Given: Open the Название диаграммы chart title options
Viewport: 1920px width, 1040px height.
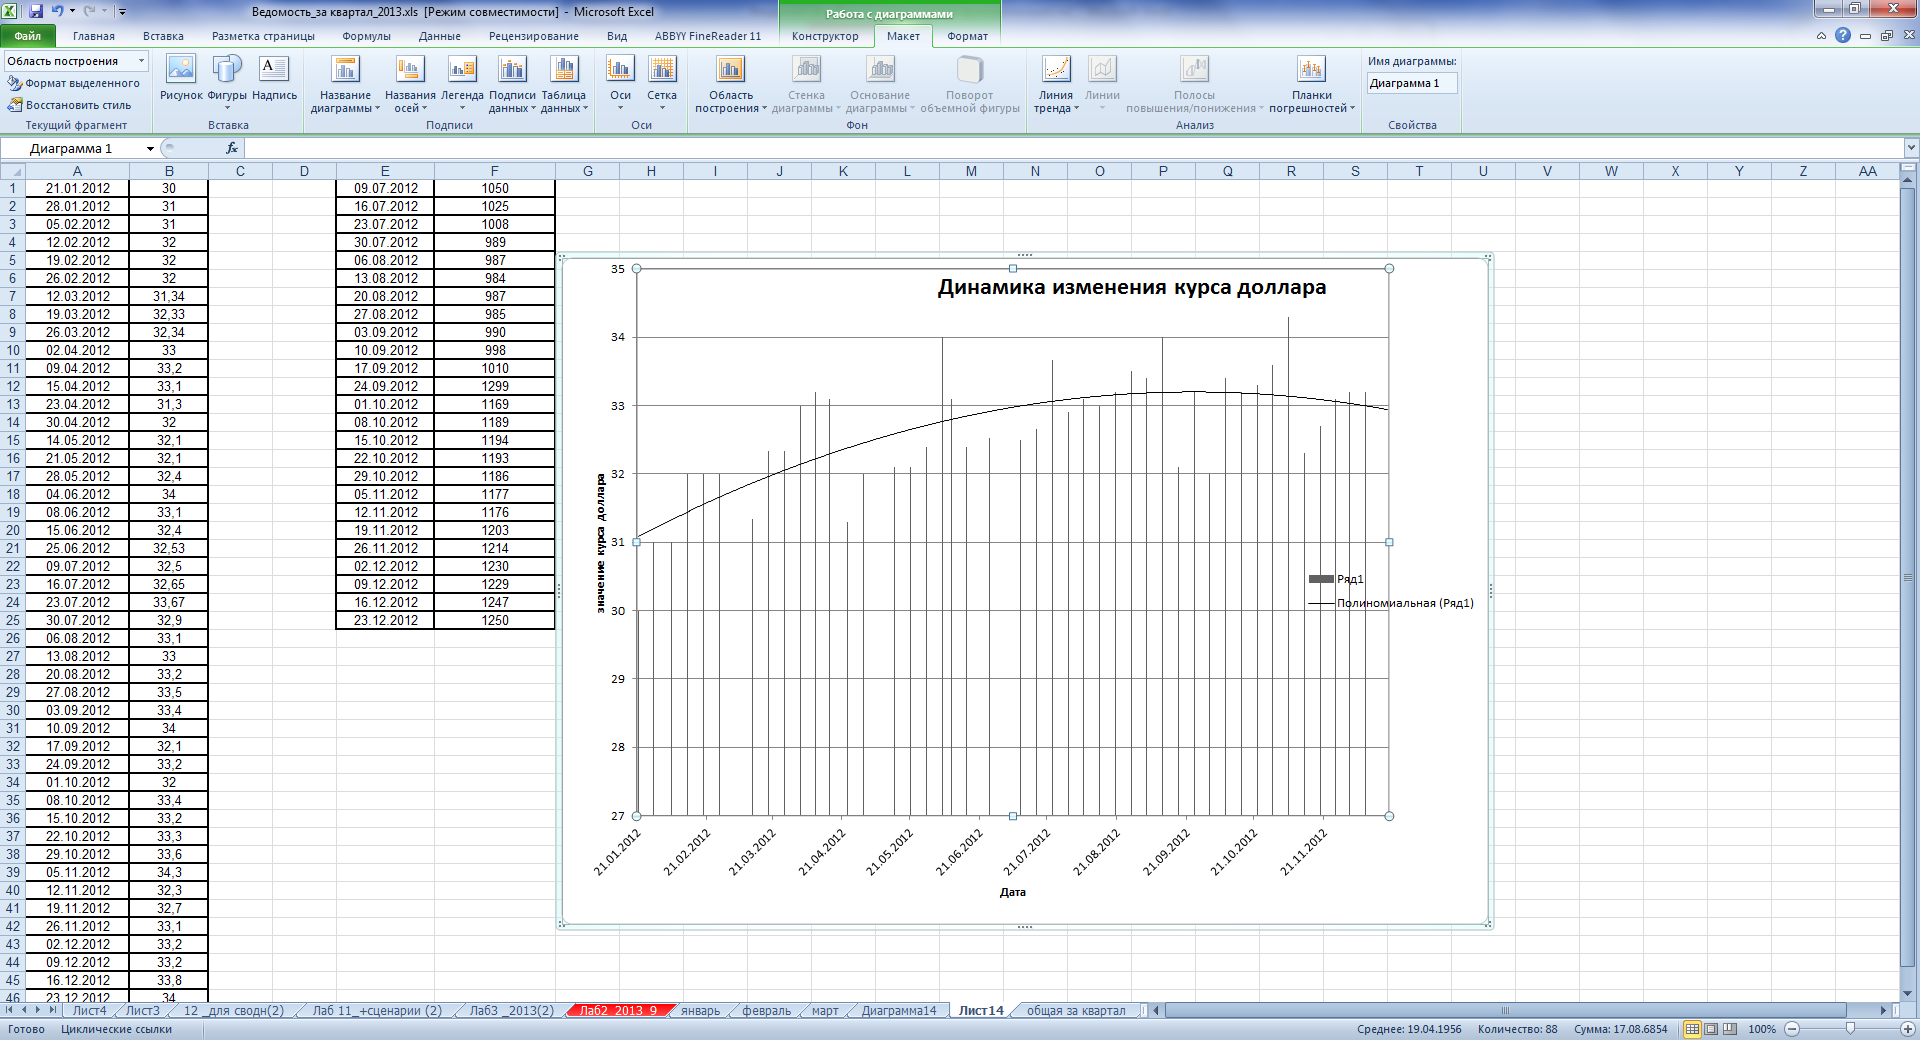Looking at the screenshot, I should [x=345, y=84].
